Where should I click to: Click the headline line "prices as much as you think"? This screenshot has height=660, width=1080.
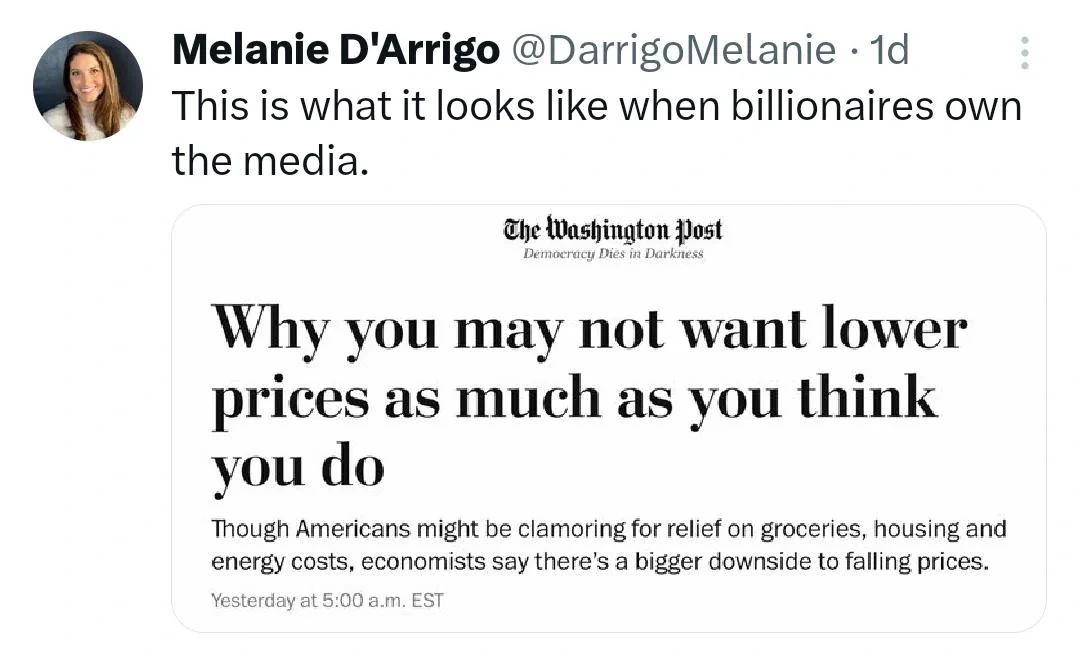[574, 398]
